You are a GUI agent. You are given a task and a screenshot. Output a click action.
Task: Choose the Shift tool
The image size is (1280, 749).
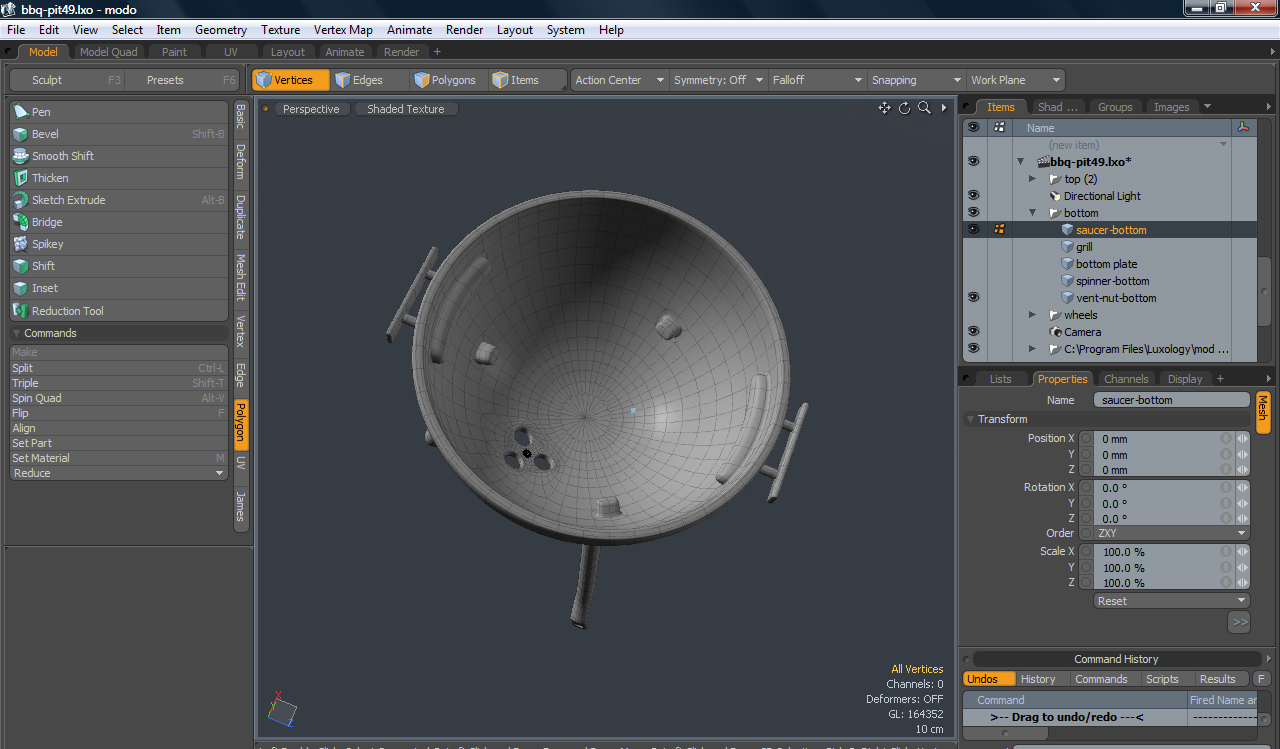[119, 266]
